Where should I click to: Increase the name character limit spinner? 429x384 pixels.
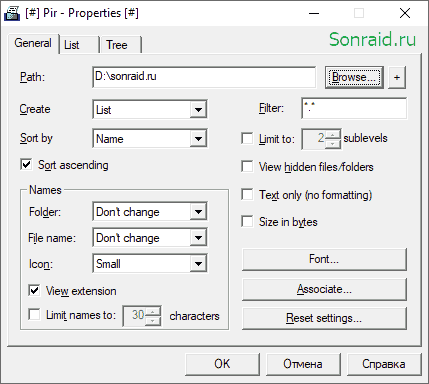(153, 311)
